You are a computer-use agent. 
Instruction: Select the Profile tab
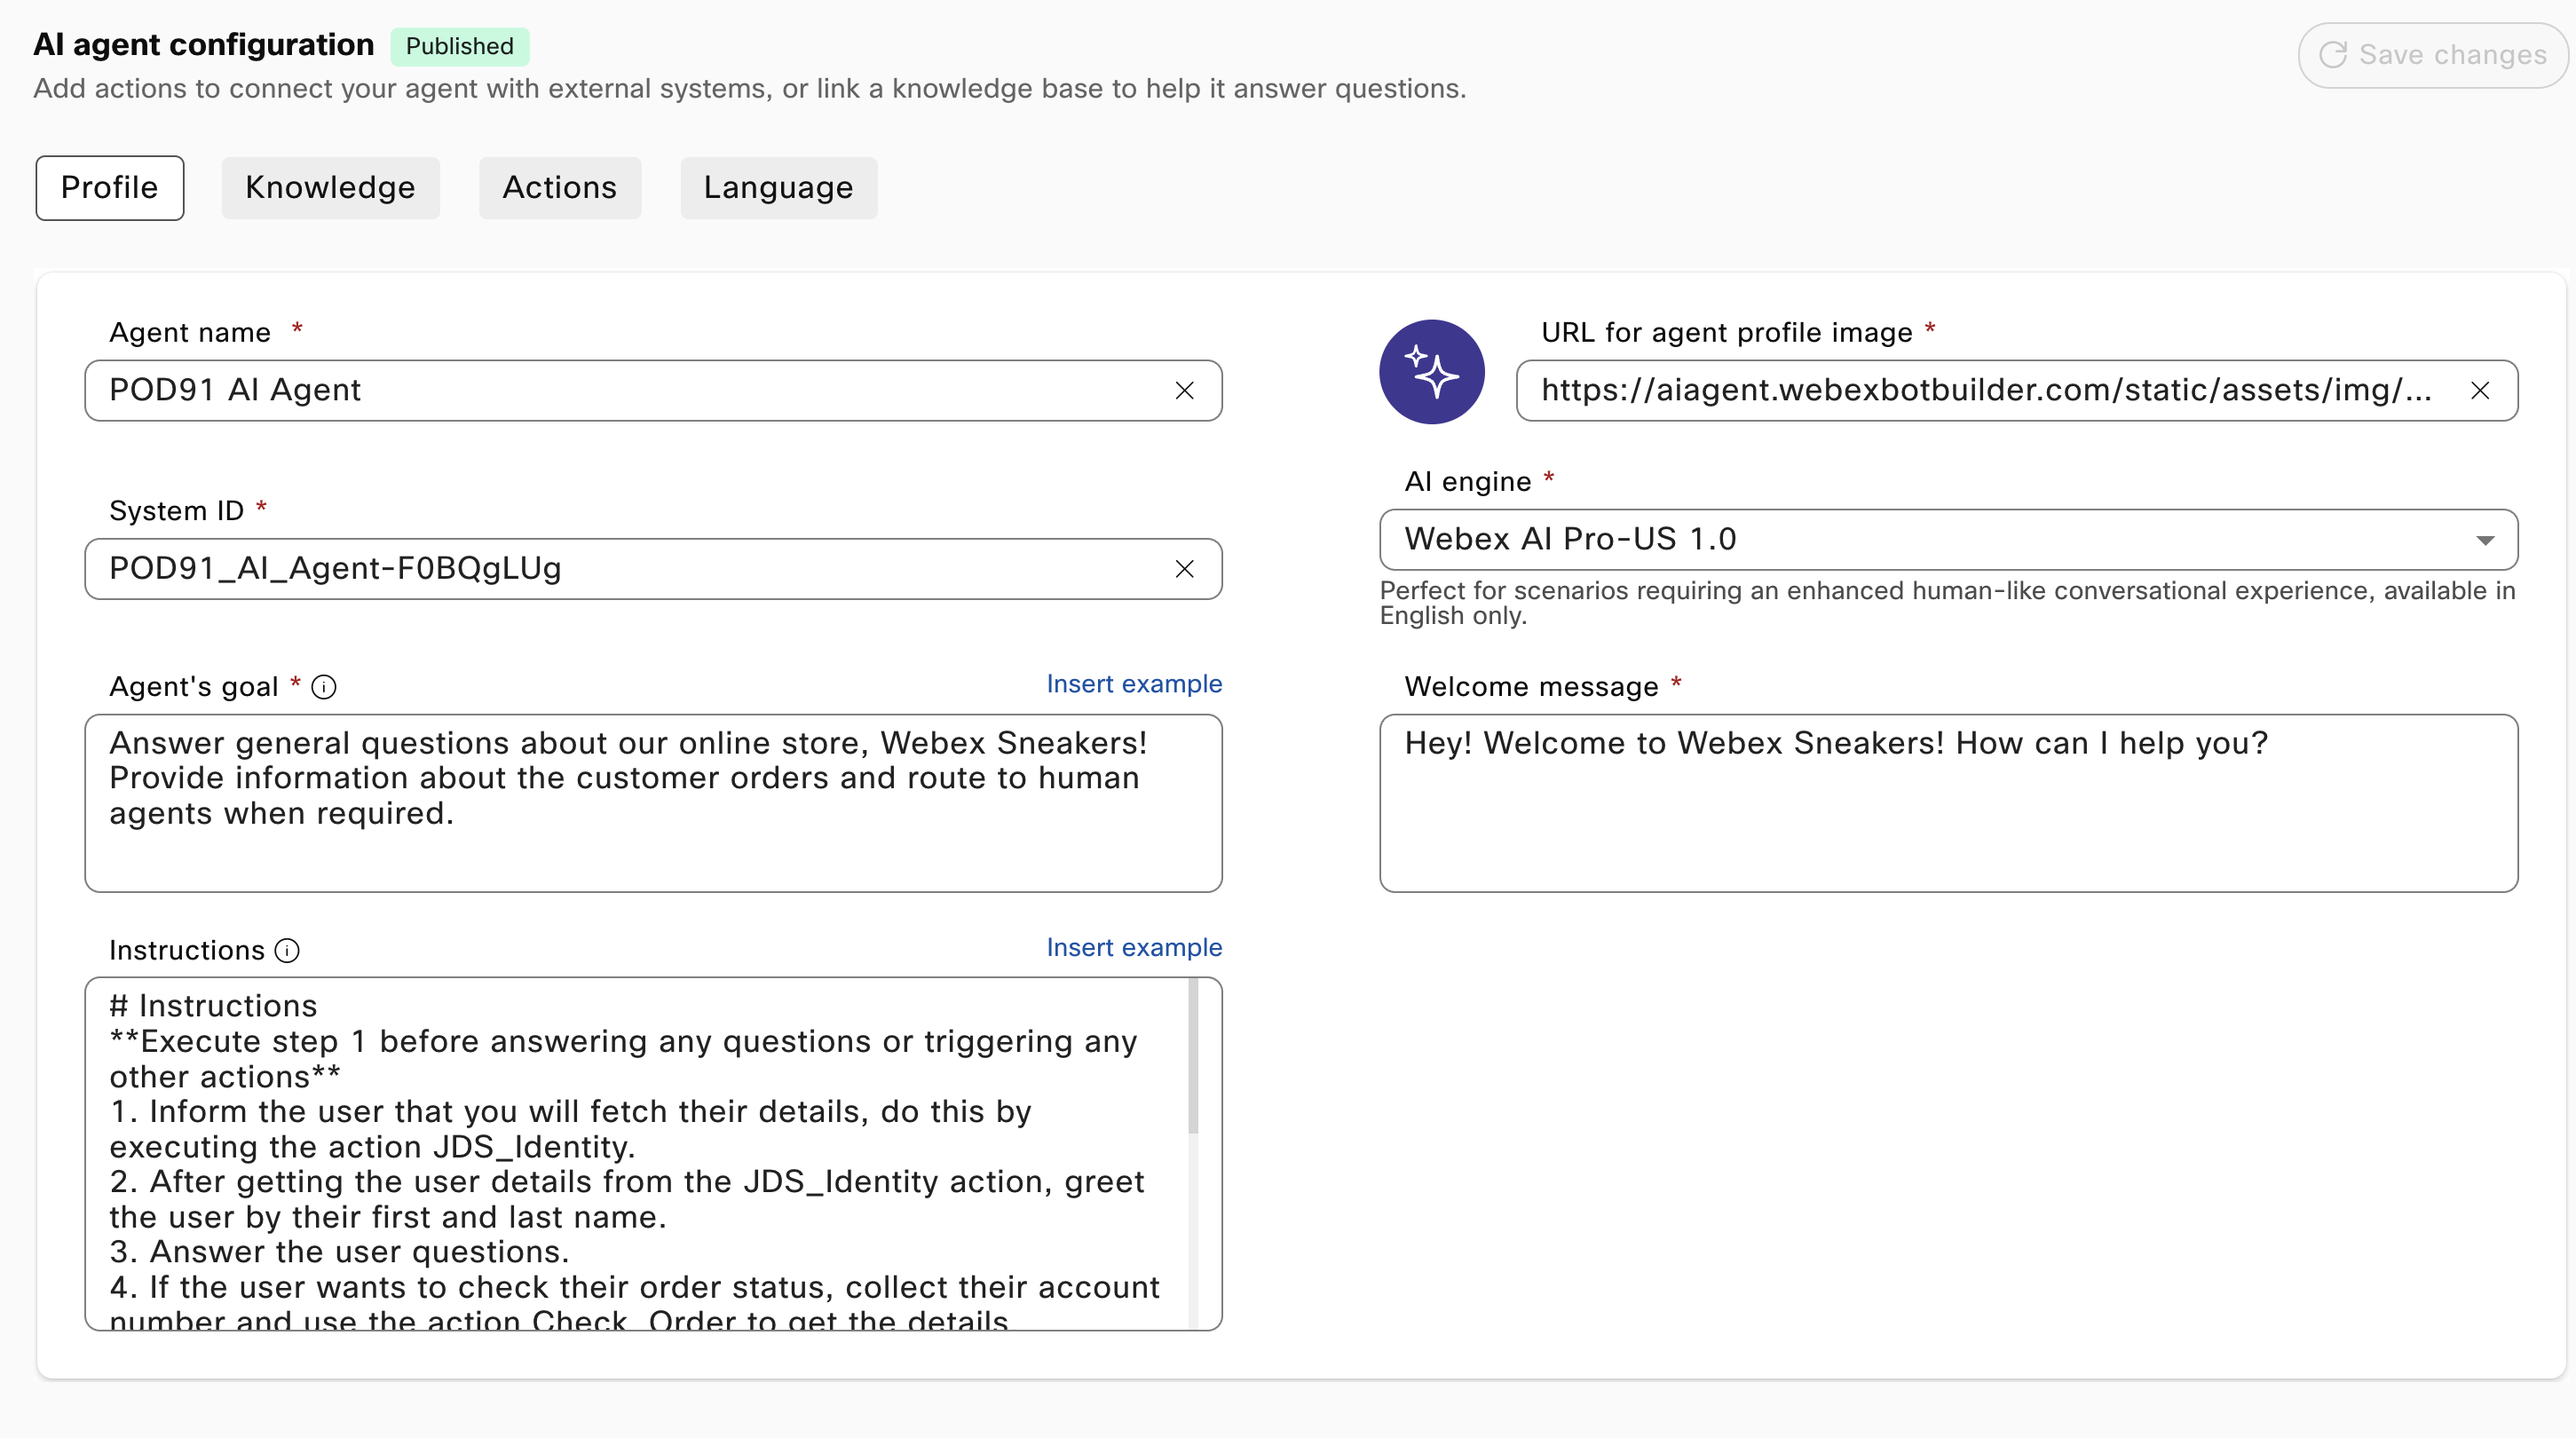click(x=110, y=188)
